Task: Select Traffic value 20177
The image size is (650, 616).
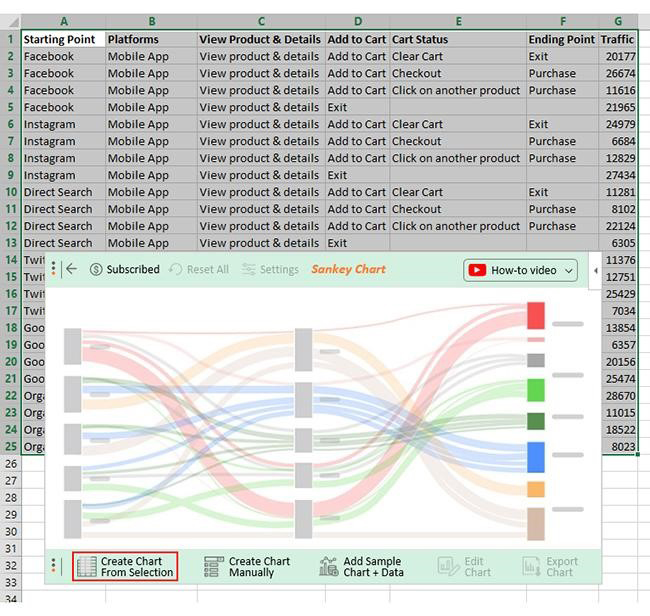Action: 618,56
